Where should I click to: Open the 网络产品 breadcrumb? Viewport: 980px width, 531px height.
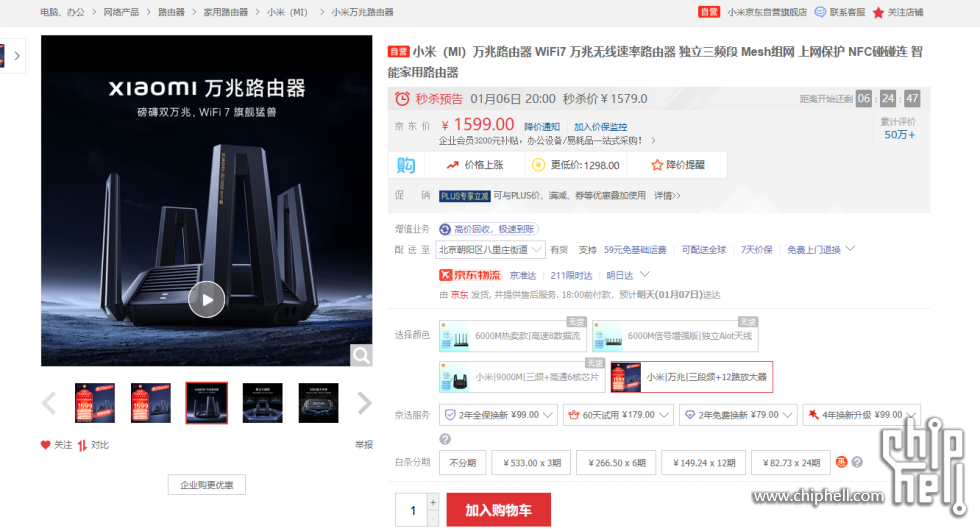[121, 12]
